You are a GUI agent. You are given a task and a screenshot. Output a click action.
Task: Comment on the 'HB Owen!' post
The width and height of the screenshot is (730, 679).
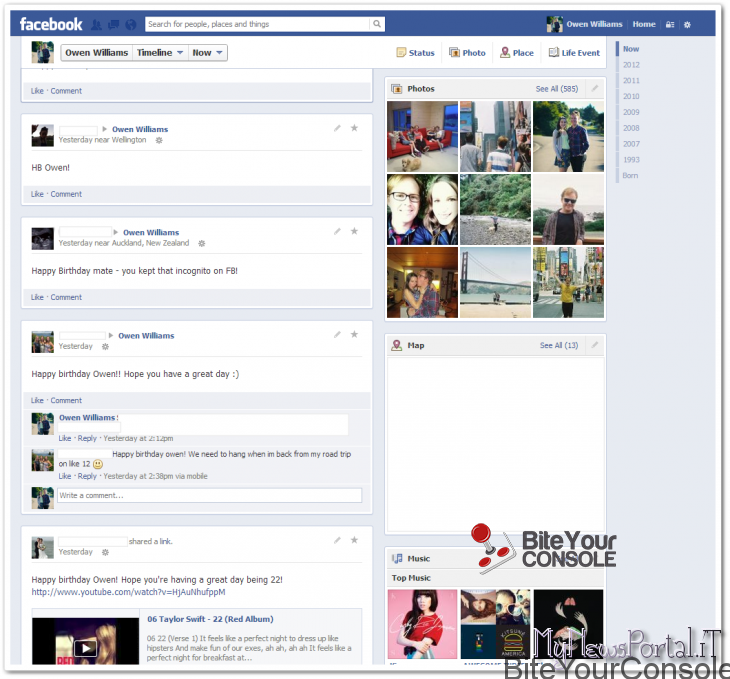pyautogui.click(x=66, y=194)
